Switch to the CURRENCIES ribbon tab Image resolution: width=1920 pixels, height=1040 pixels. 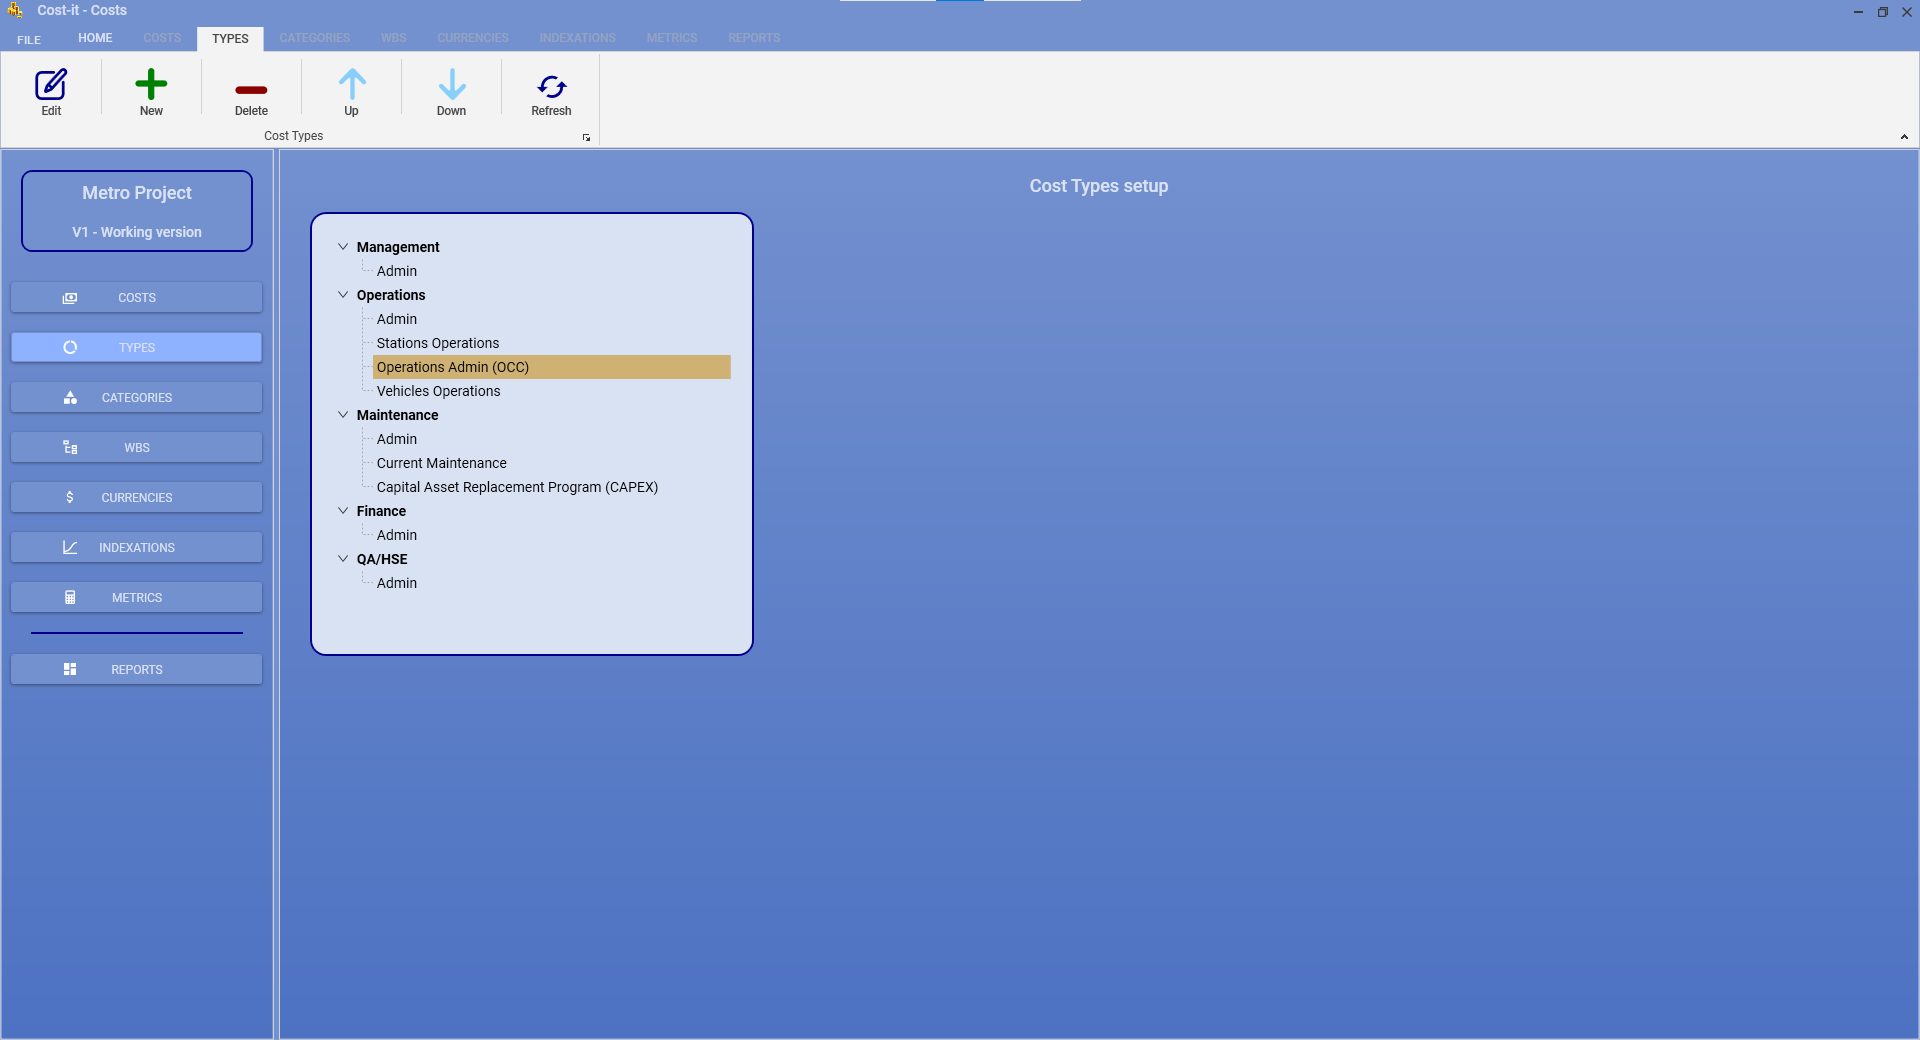[x=473, y=38]
